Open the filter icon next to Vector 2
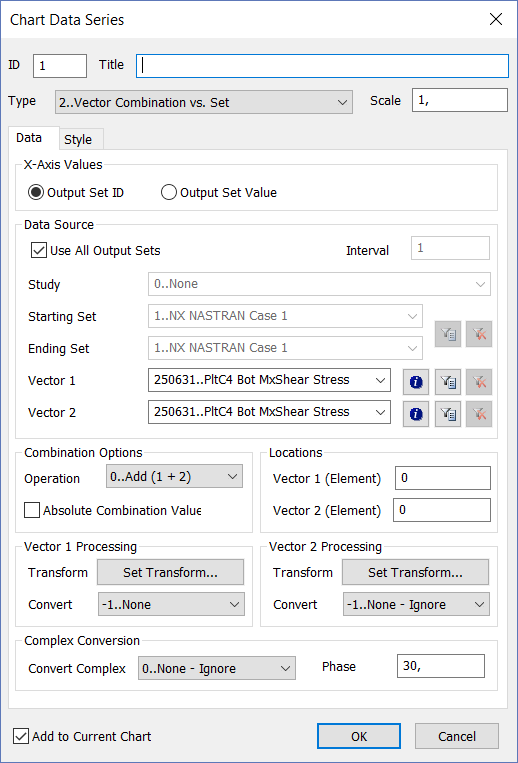Viewport: 518px width, 763px height. pos(448,414)
